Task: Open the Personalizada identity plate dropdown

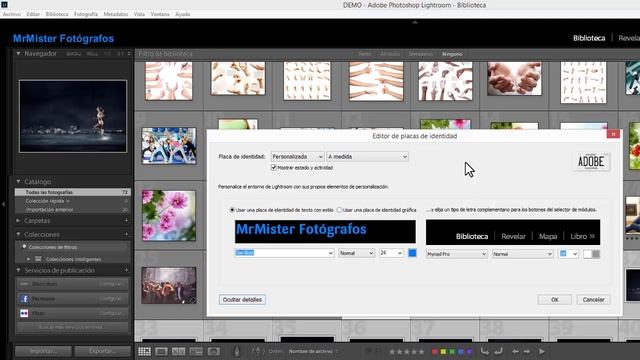Action: 297,157
